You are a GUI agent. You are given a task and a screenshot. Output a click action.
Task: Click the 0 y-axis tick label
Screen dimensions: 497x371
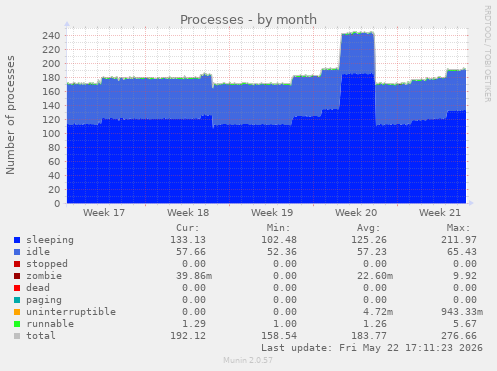[x=57, y=204]
